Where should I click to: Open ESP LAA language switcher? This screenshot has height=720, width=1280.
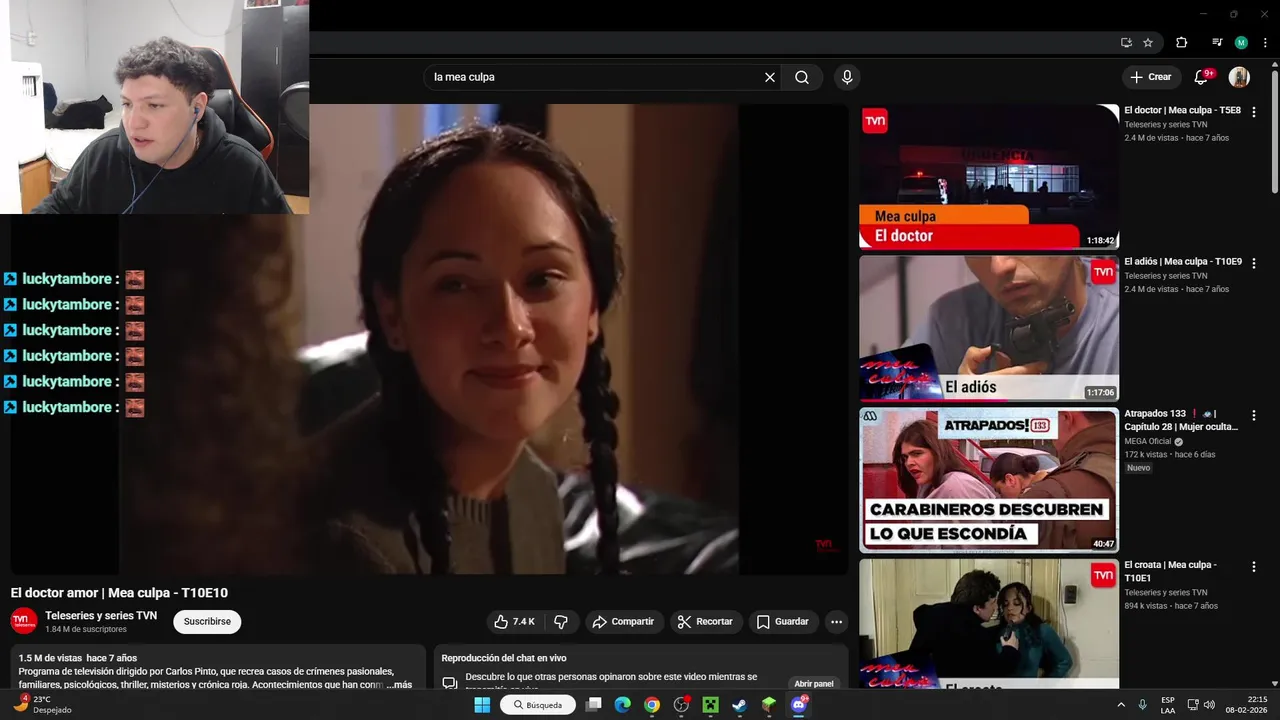point(1168,705)
